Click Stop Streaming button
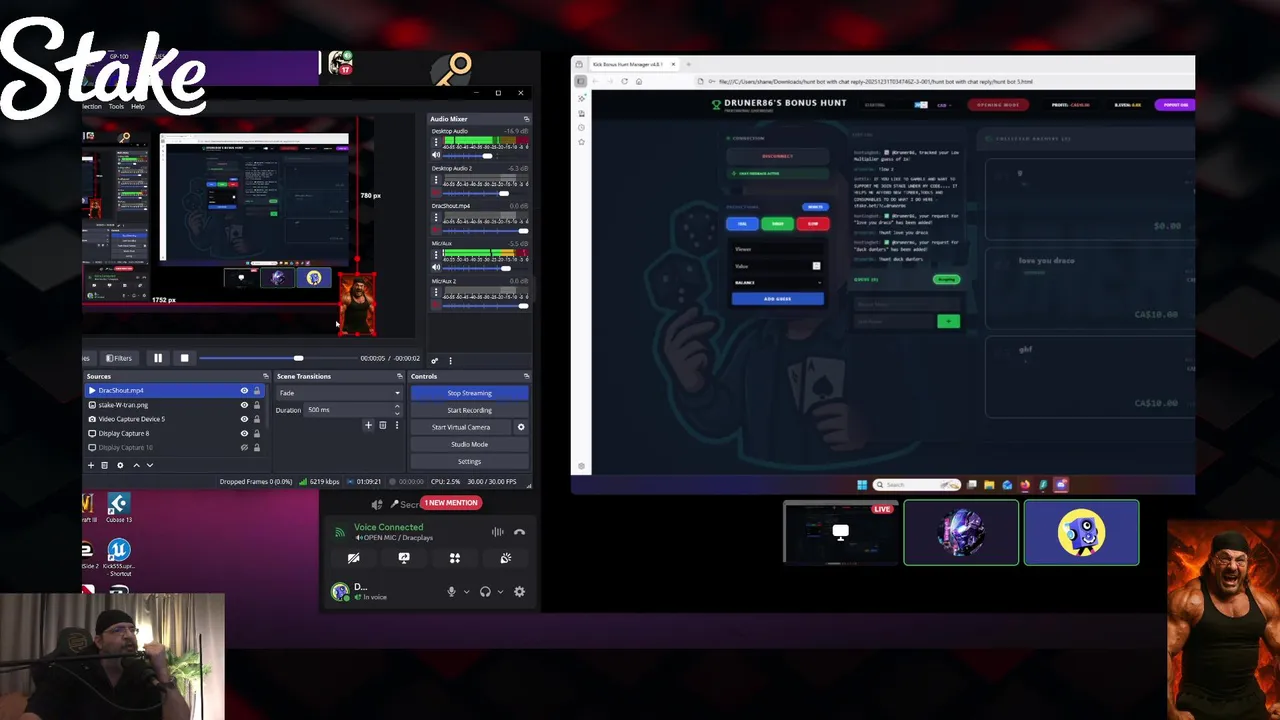 point(469,393)
